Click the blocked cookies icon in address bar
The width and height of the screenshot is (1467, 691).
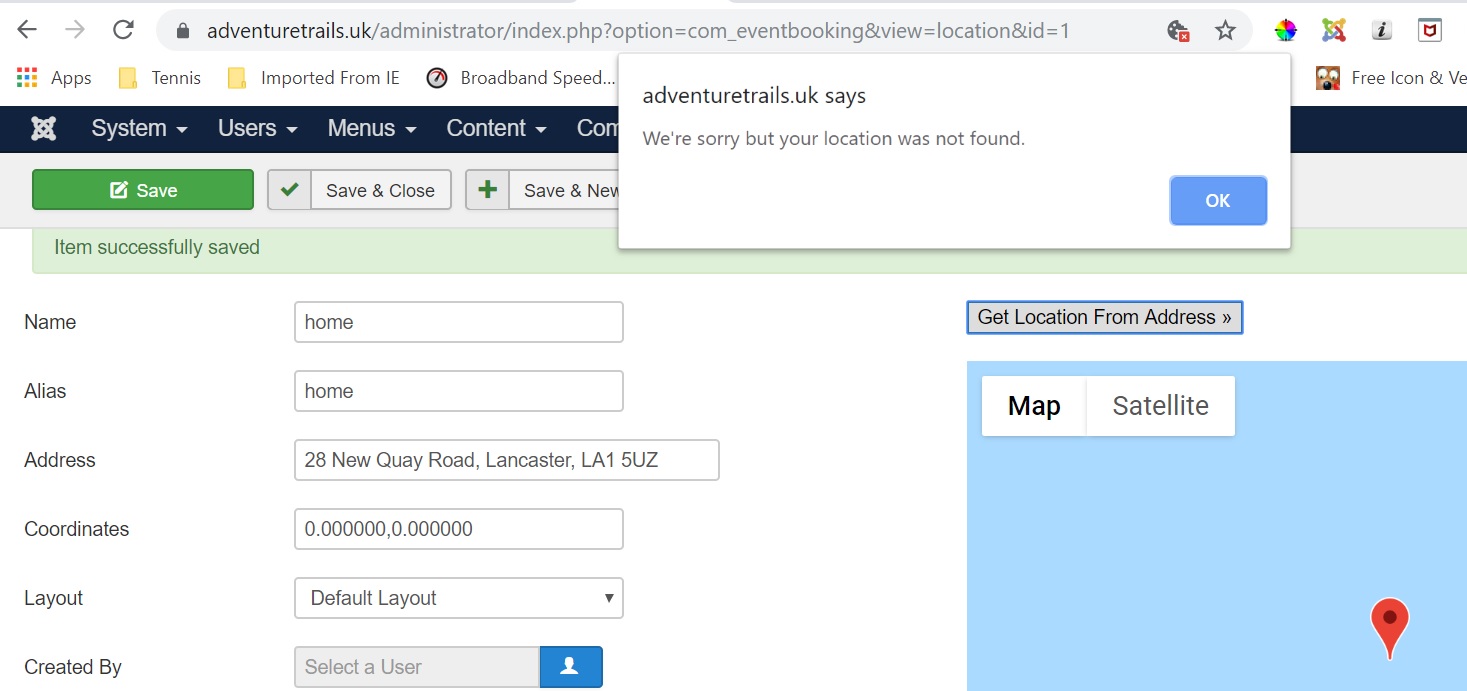[1178, 31]
